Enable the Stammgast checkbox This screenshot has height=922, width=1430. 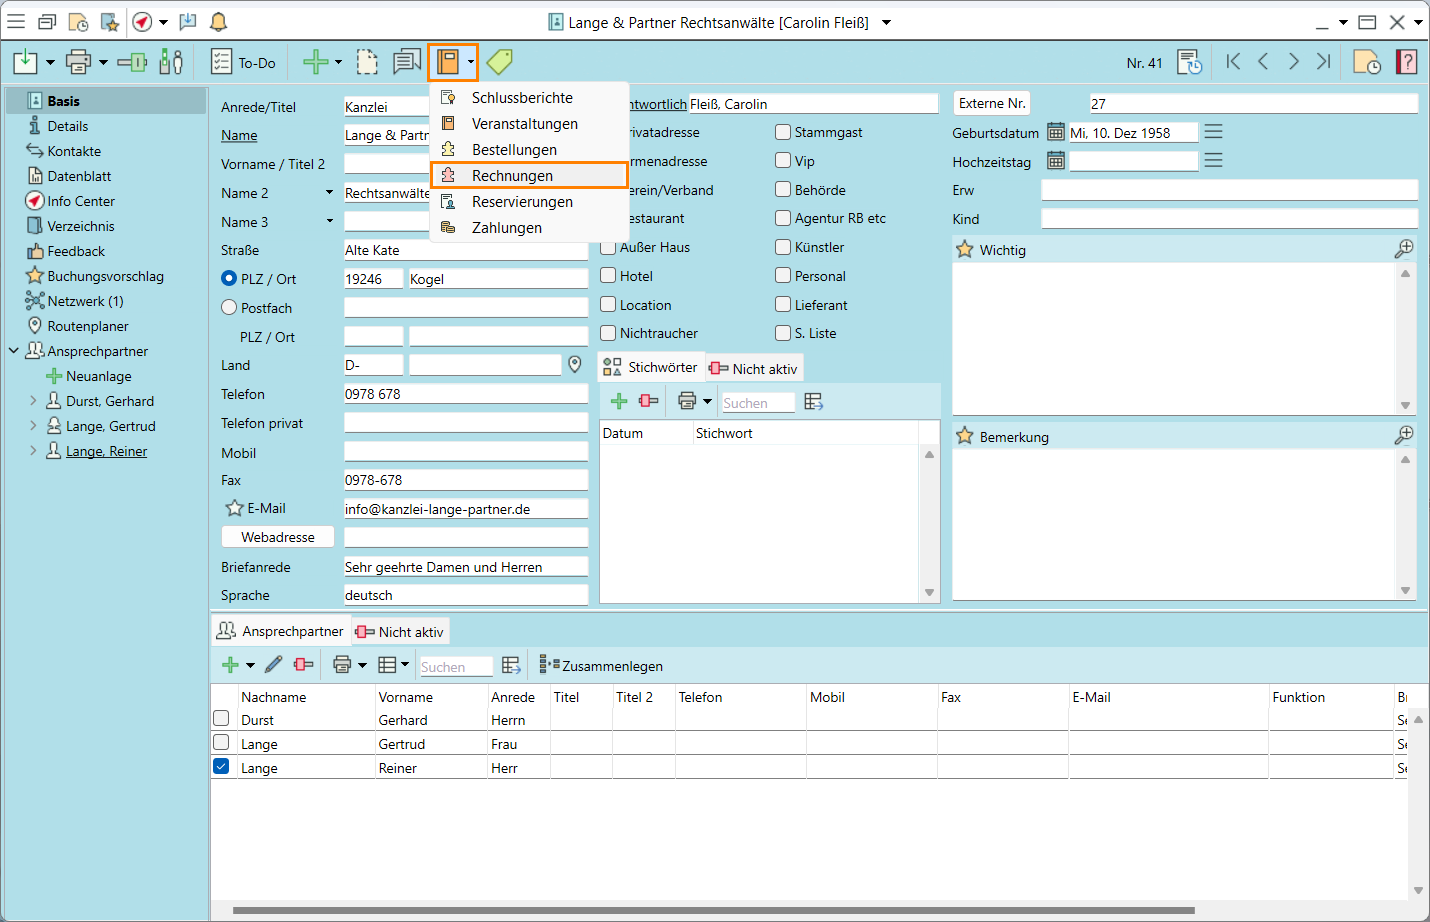[783, 132]
